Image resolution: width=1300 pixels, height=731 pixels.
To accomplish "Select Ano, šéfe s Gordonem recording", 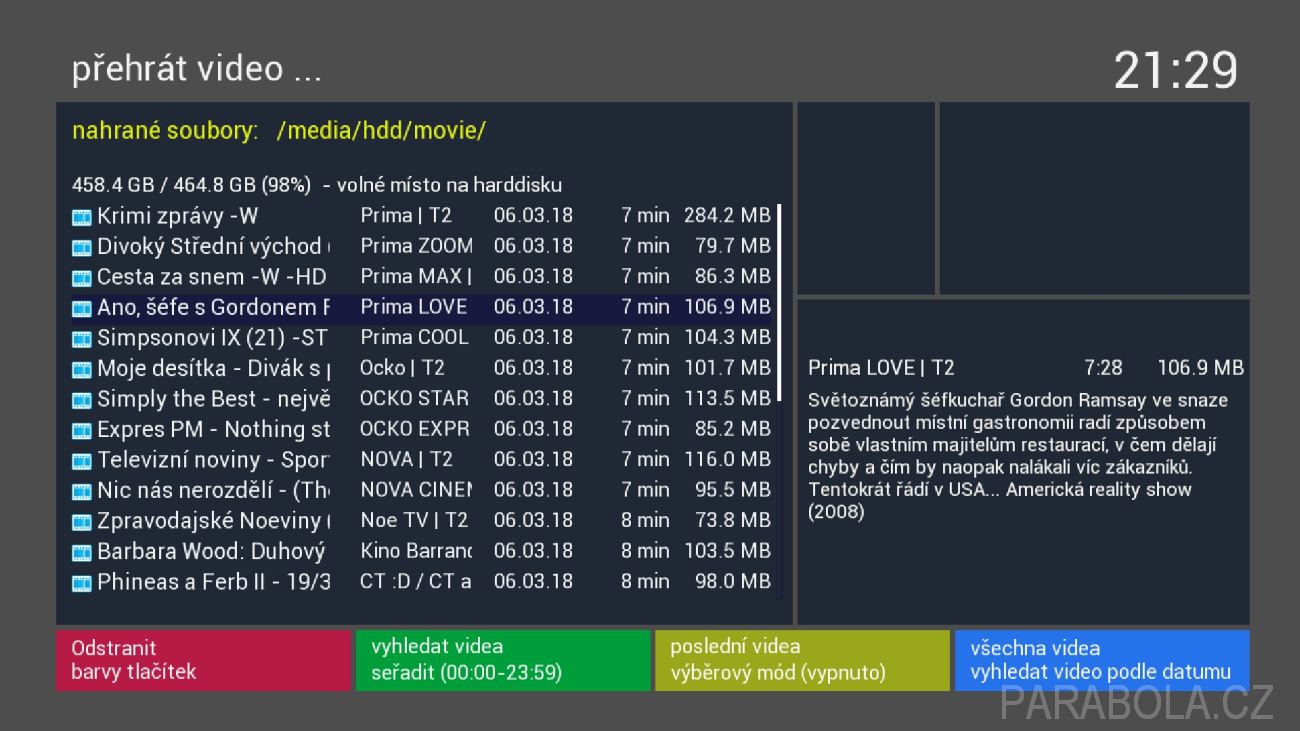I will pyautogui.click(x=422, y=307).
